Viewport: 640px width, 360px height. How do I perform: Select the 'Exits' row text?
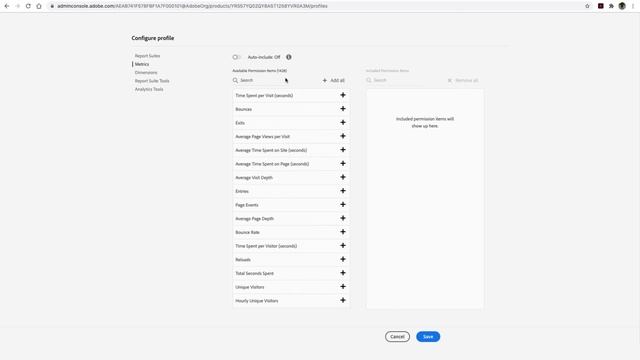point(240,123)
